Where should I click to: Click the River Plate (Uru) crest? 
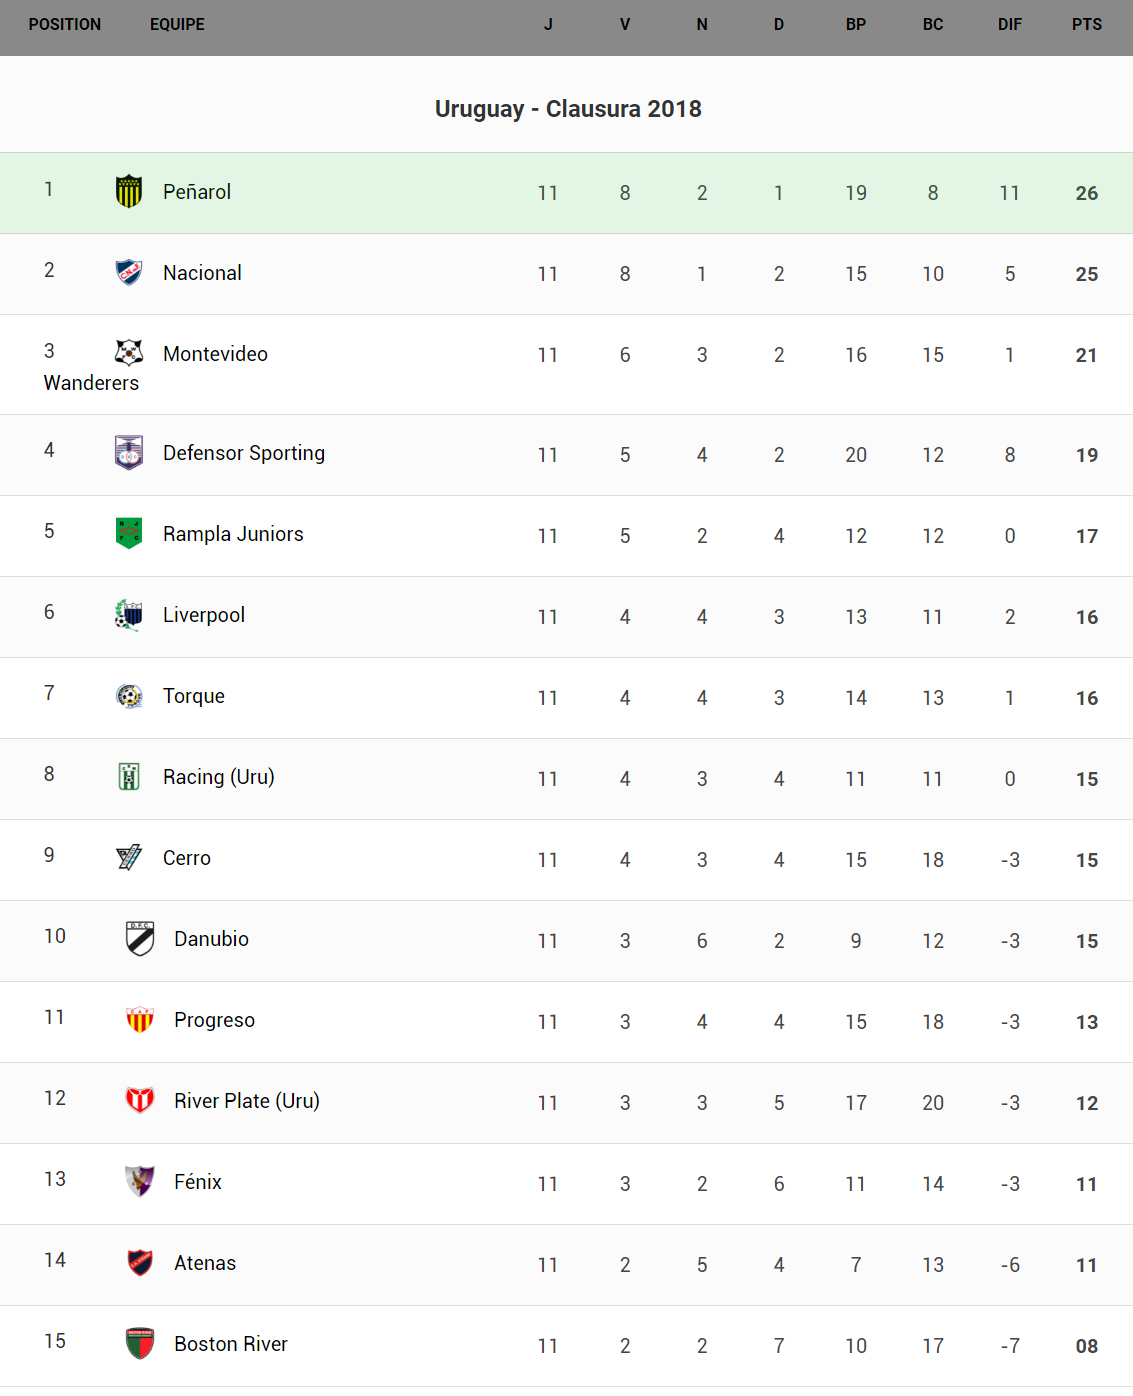(140, 1100)
